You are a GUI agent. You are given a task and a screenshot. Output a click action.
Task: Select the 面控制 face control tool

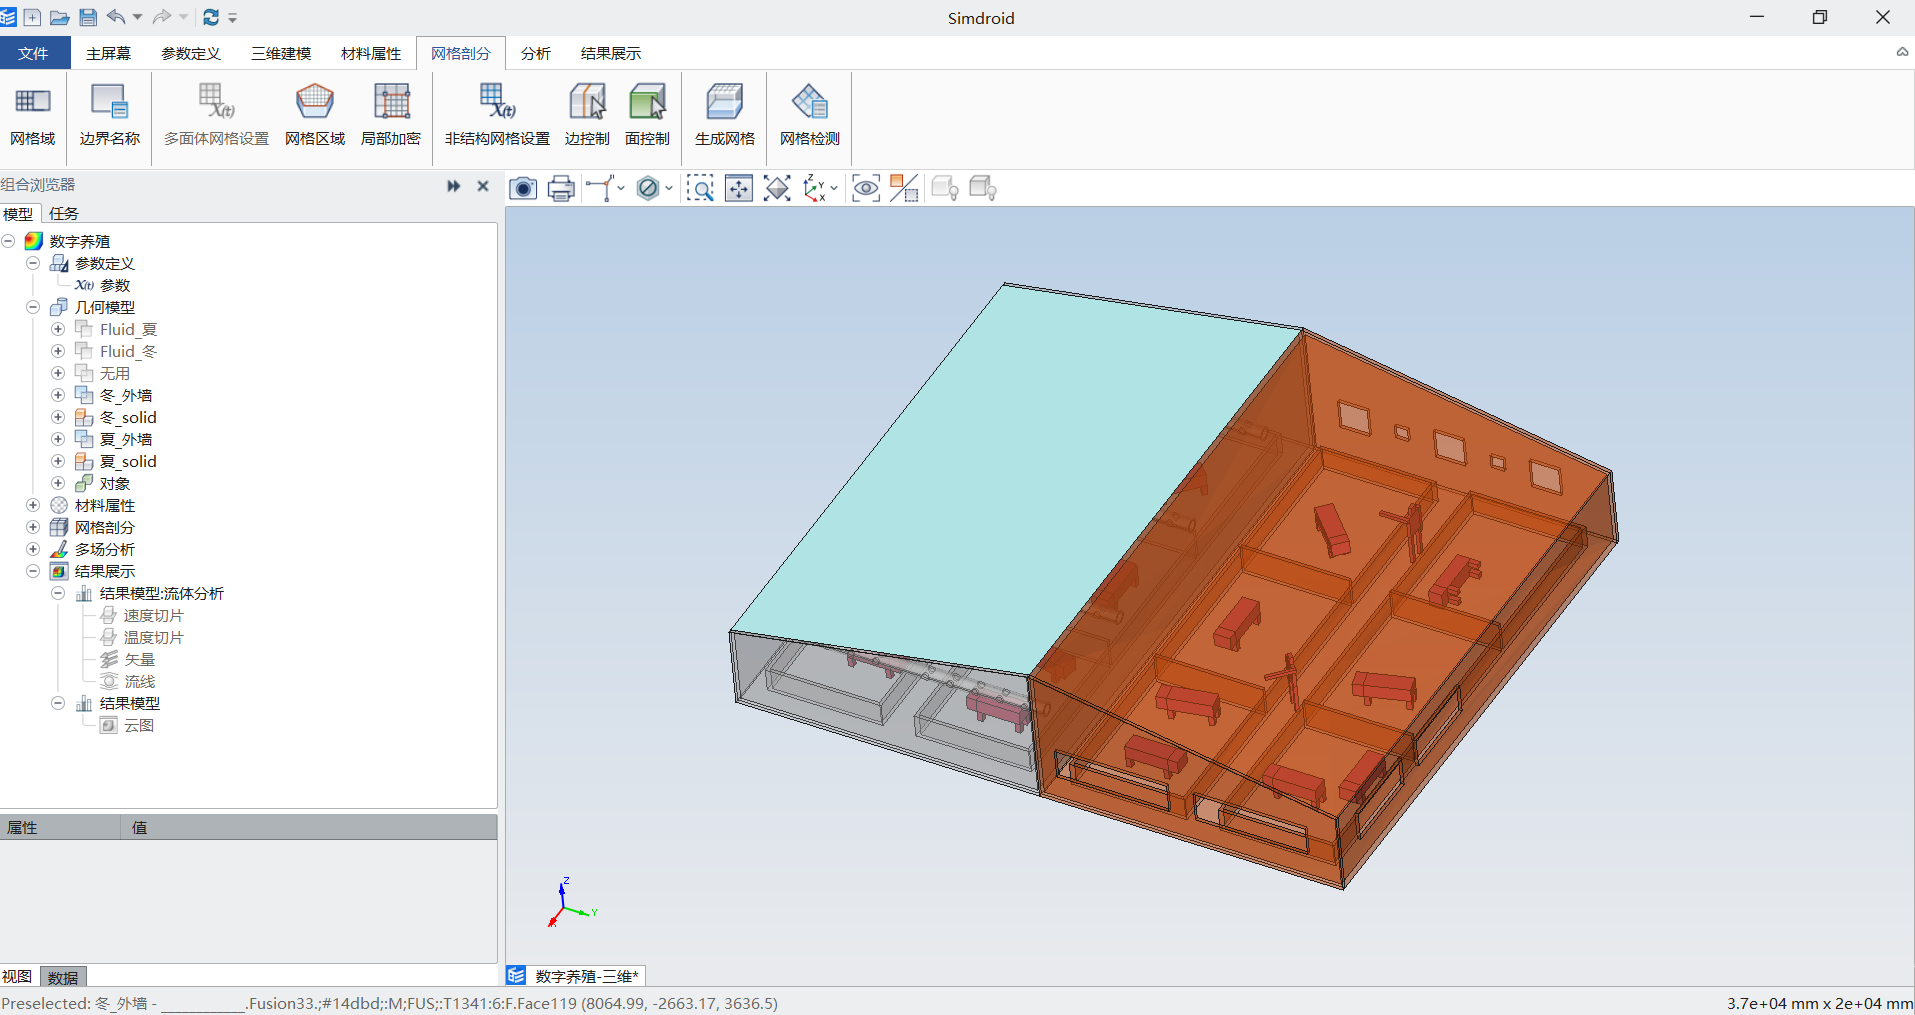click(x=647, y=115)
